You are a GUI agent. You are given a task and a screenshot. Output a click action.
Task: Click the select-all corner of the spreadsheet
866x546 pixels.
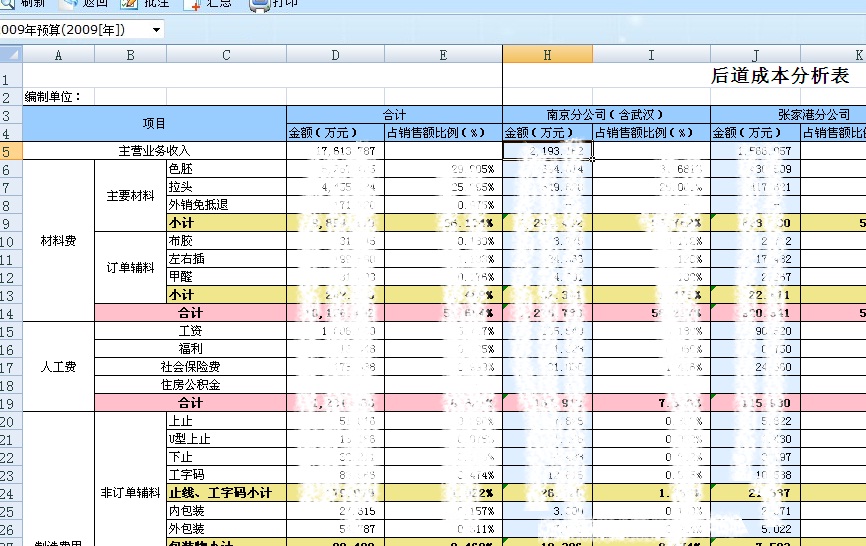point(11,54)
